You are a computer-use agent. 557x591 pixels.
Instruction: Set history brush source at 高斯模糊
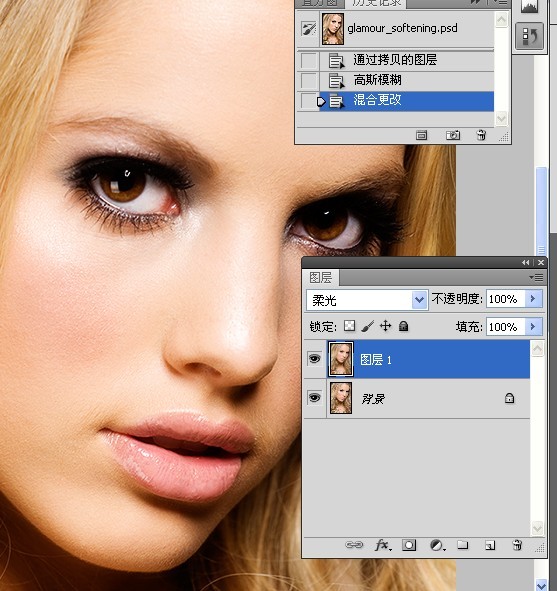point(309,80)
